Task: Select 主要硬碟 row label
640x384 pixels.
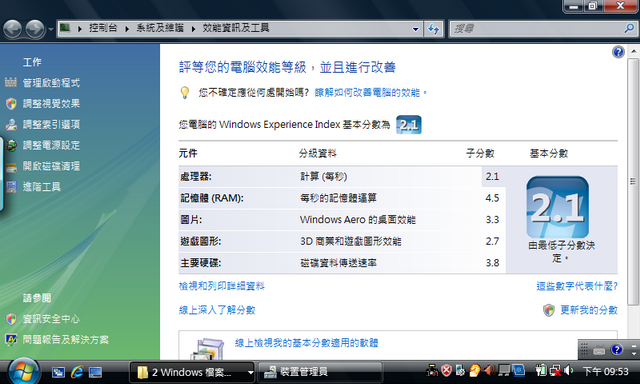Action: (x=200, y=263)
